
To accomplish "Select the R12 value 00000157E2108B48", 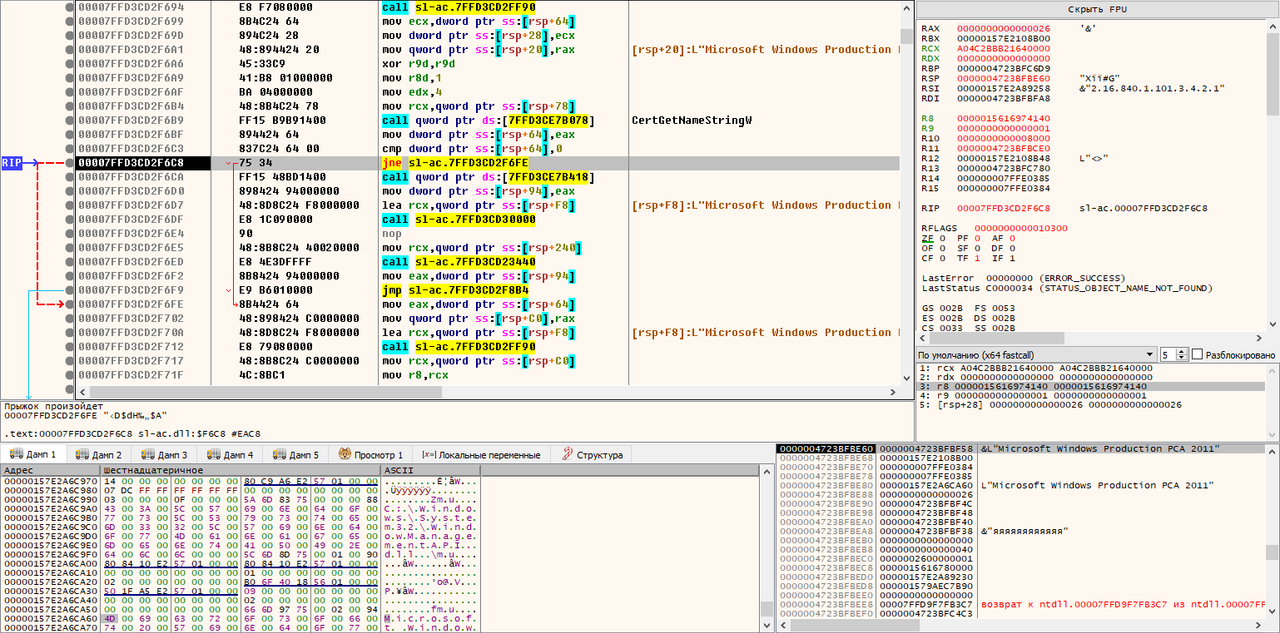I will click(1005, 157).
